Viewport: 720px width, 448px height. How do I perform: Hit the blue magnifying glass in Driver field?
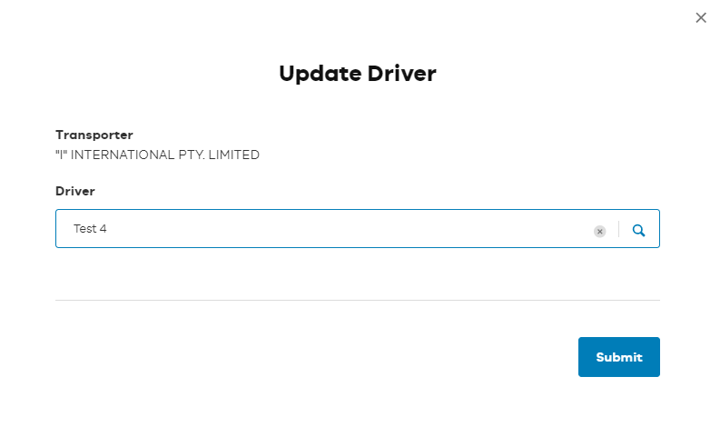point(639,230)
